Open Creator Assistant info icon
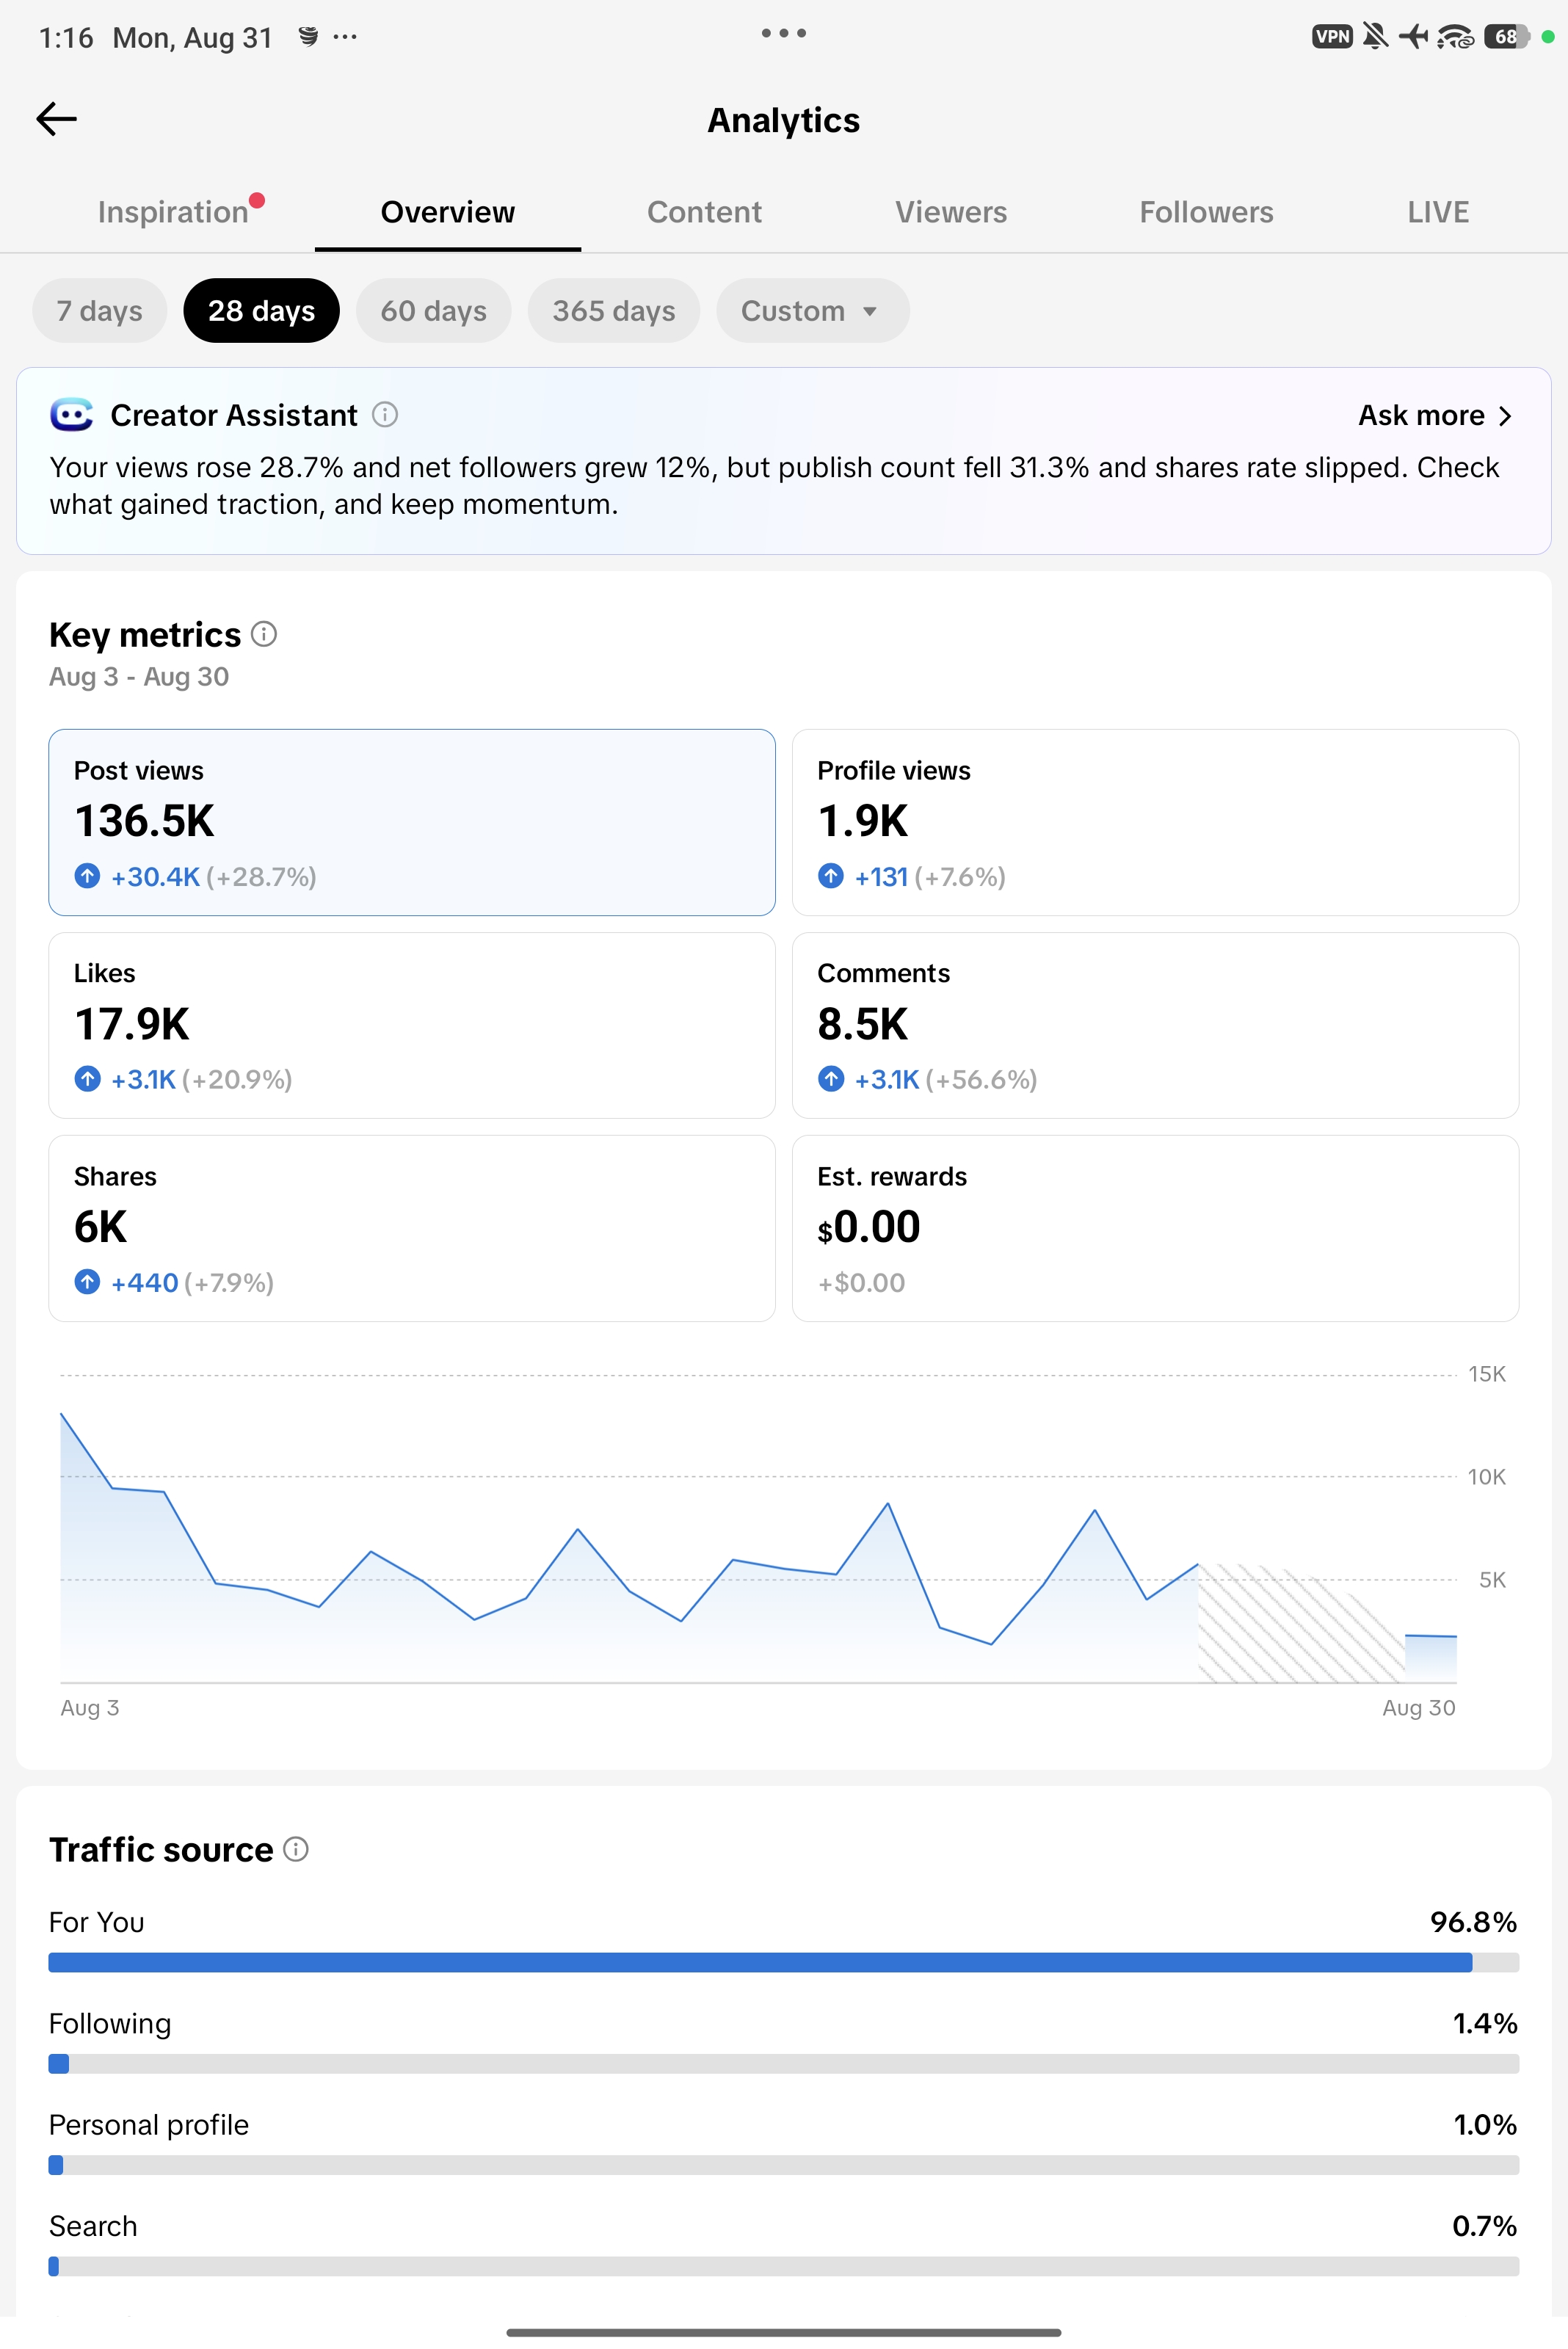Image resolution: width=1568 pixels, height=2349 pixels. pos(385,415)
